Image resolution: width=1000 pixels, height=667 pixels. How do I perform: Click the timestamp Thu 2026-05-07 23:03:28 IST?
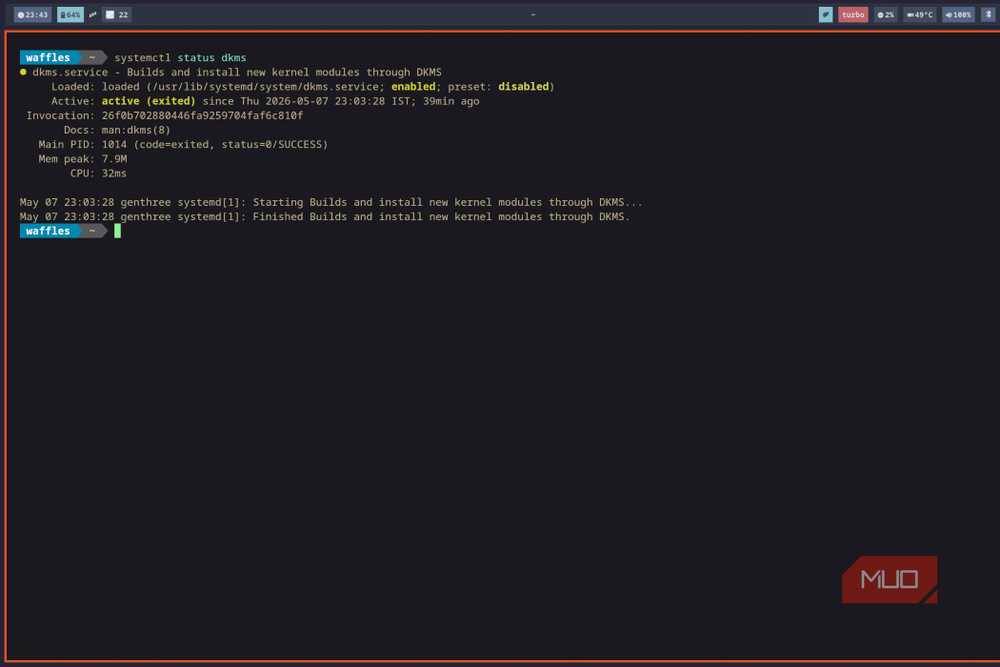click(325, 101)
